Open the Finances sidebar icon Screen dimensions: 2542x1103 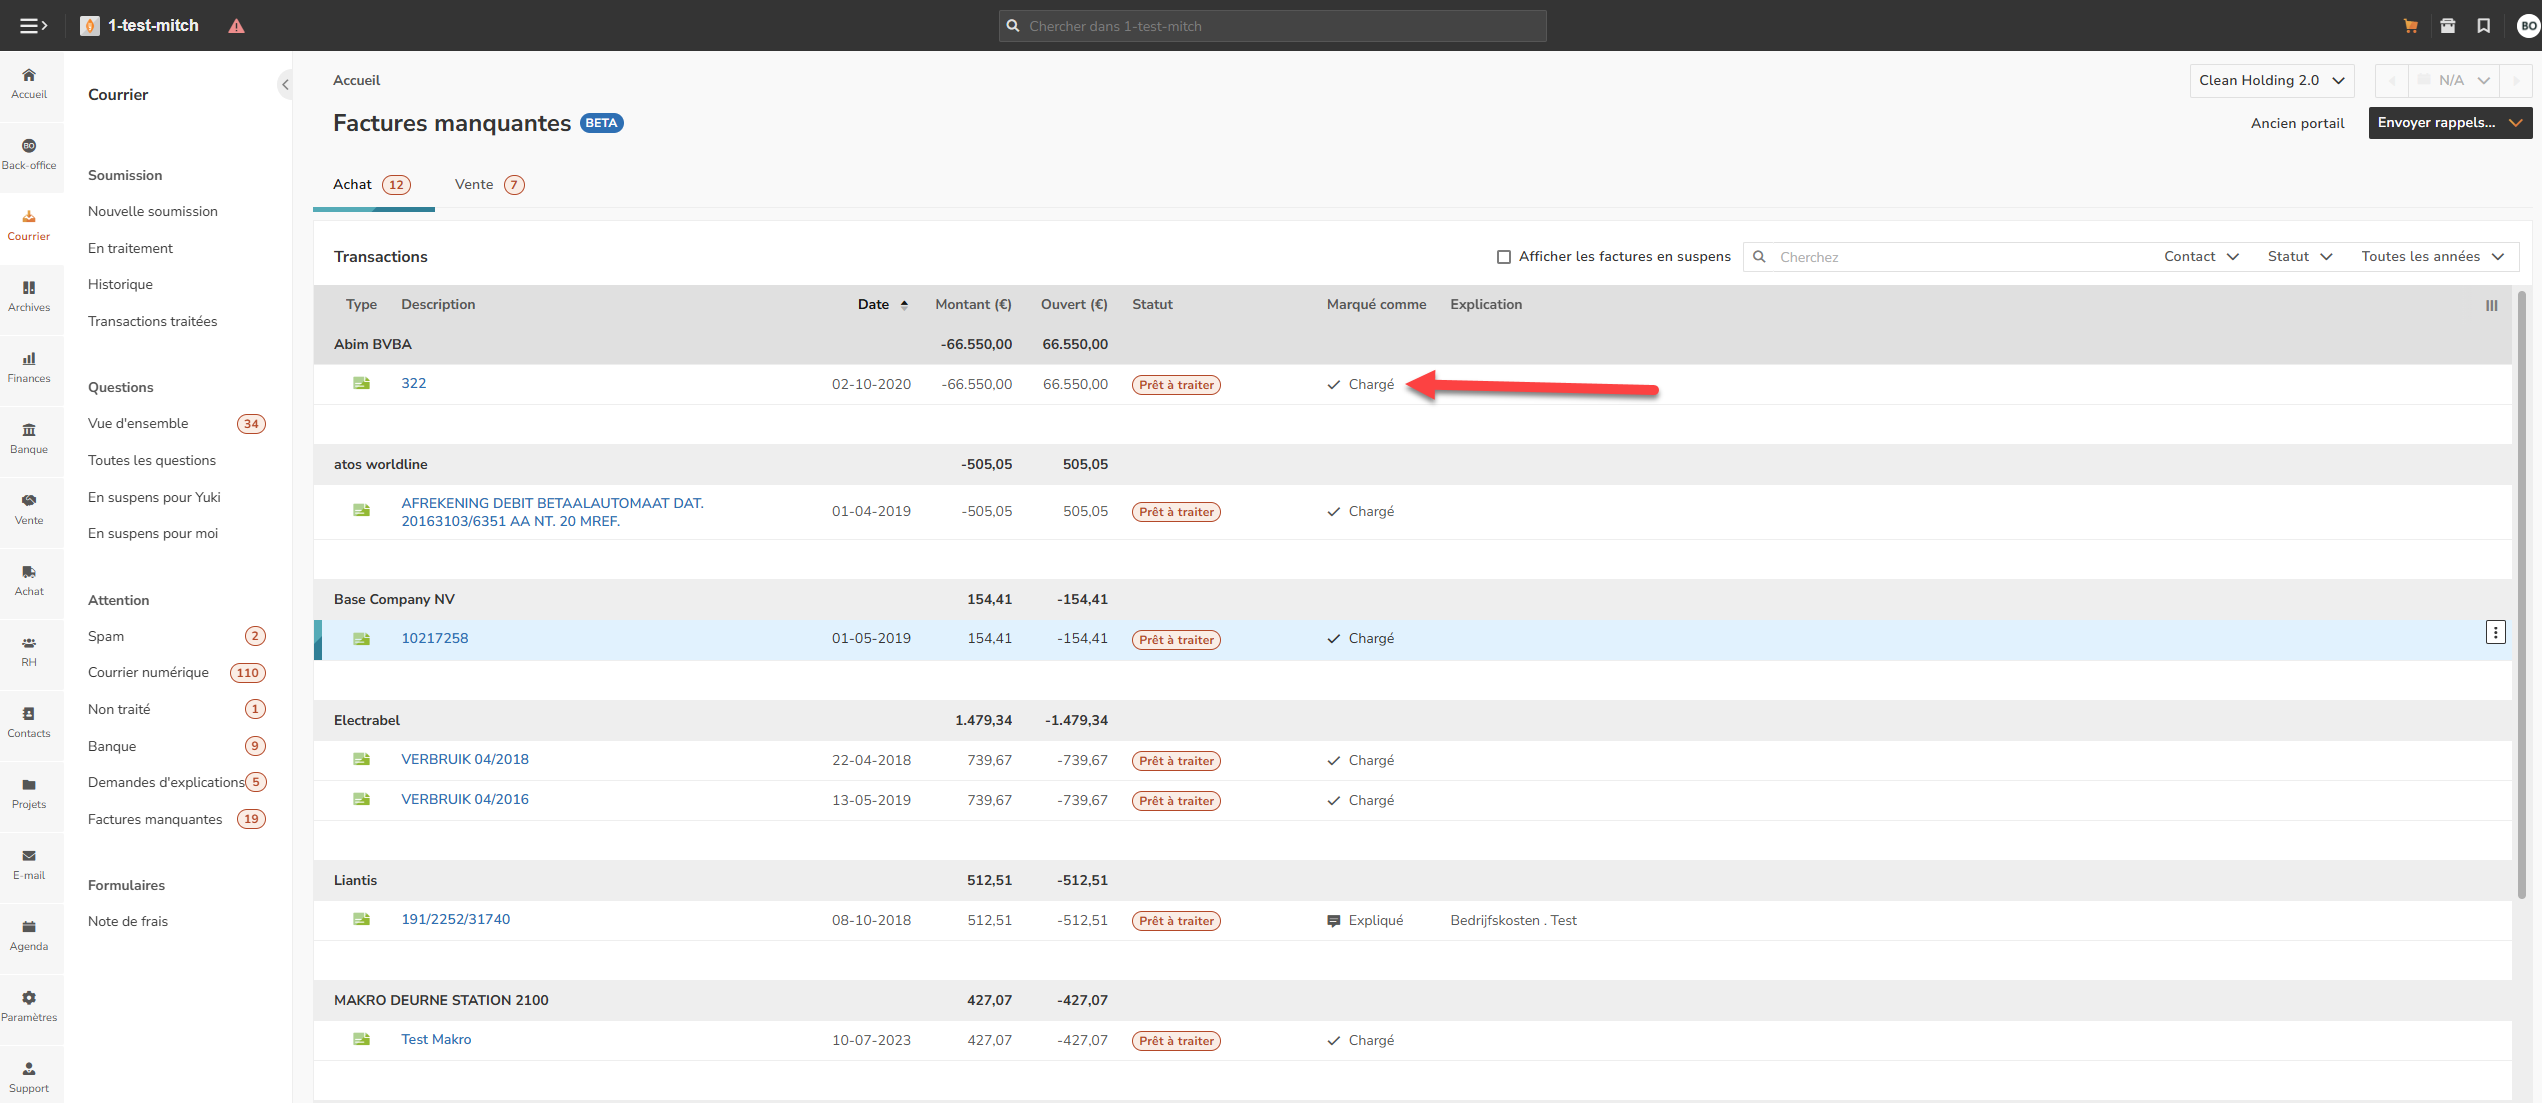click(x=29, y=367)
